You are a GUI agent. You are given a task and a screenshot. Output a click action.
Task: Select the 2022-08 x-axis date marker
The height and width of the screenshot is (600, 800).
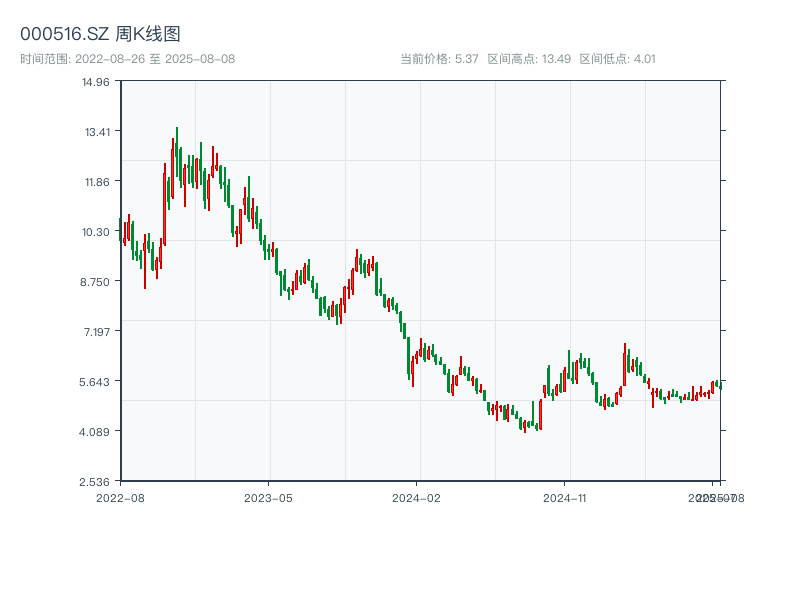coord(120,497)
